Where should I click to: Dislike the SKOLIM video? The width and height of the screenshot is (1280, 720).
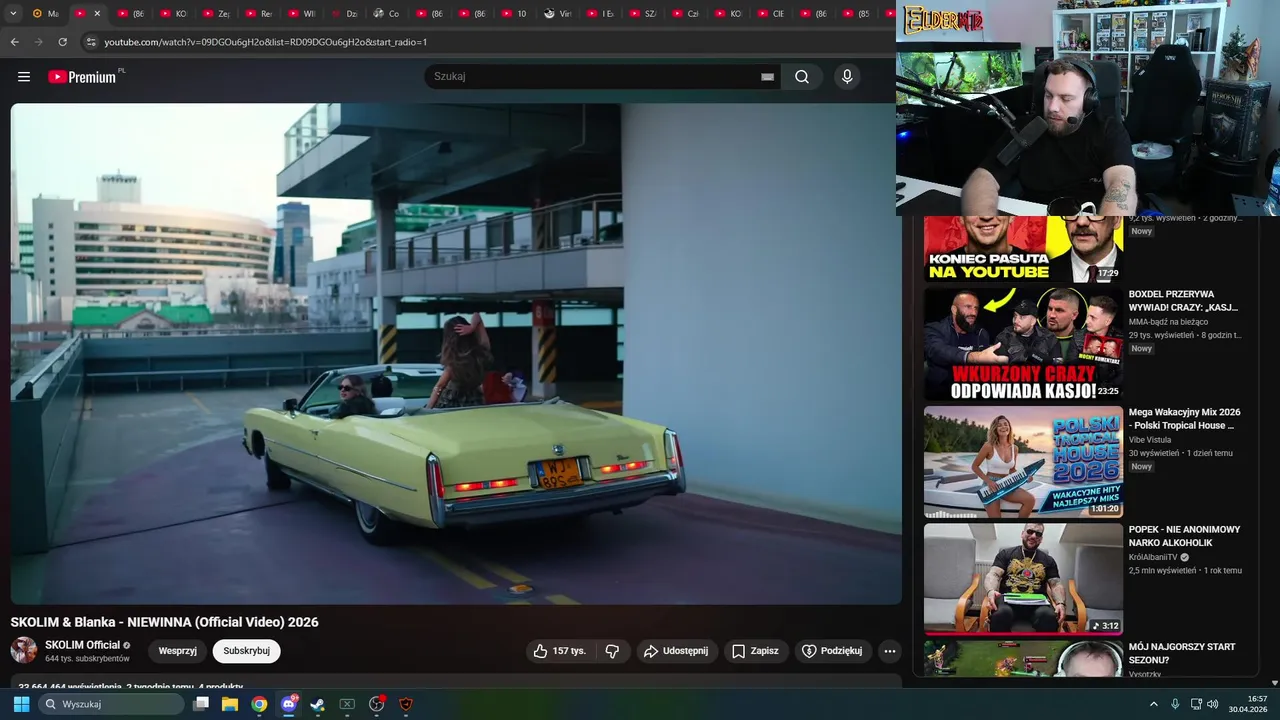coord(612,651)
